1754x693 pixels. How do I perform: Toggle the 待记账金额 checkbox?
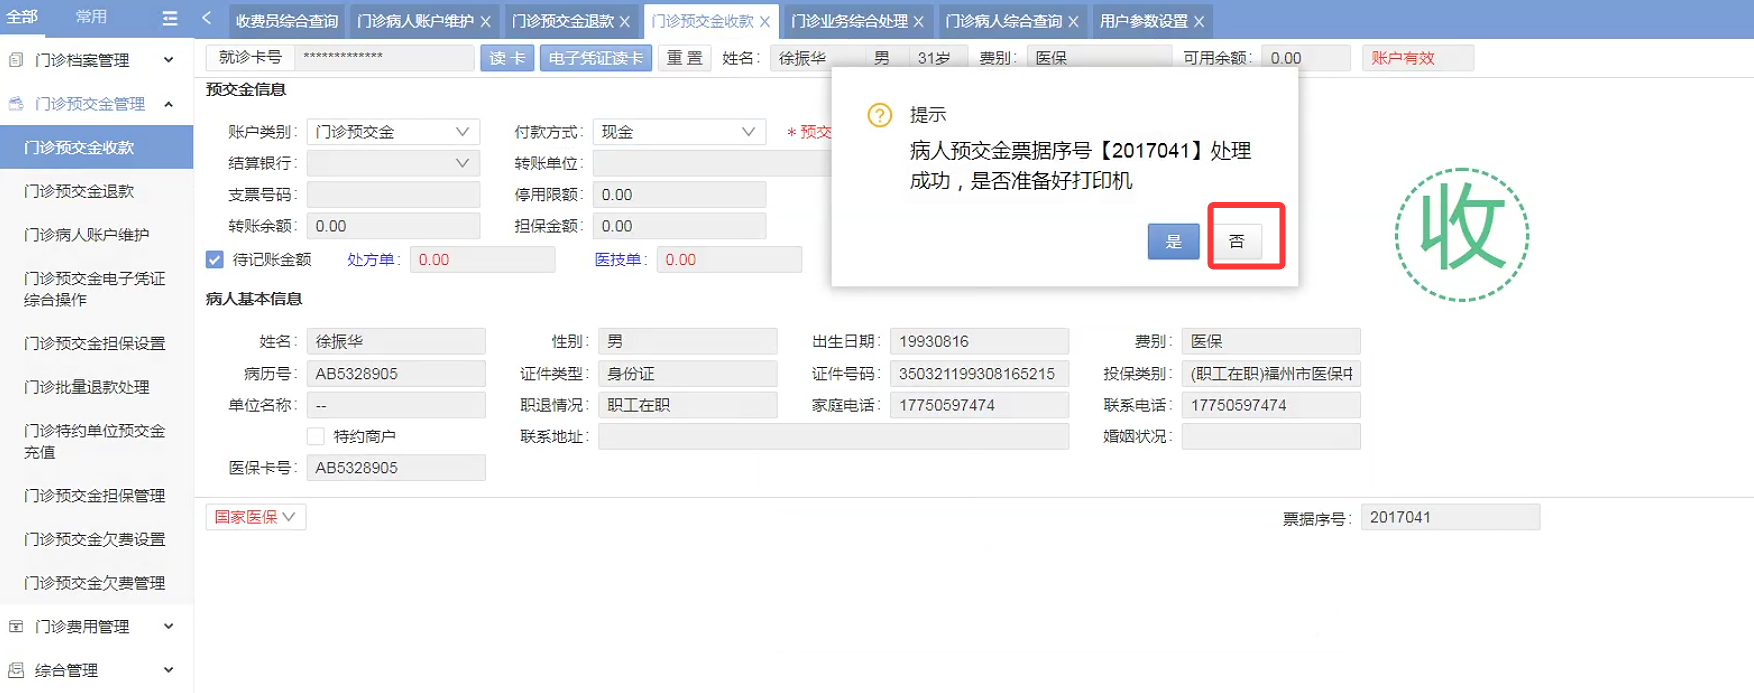coord(215,260)
